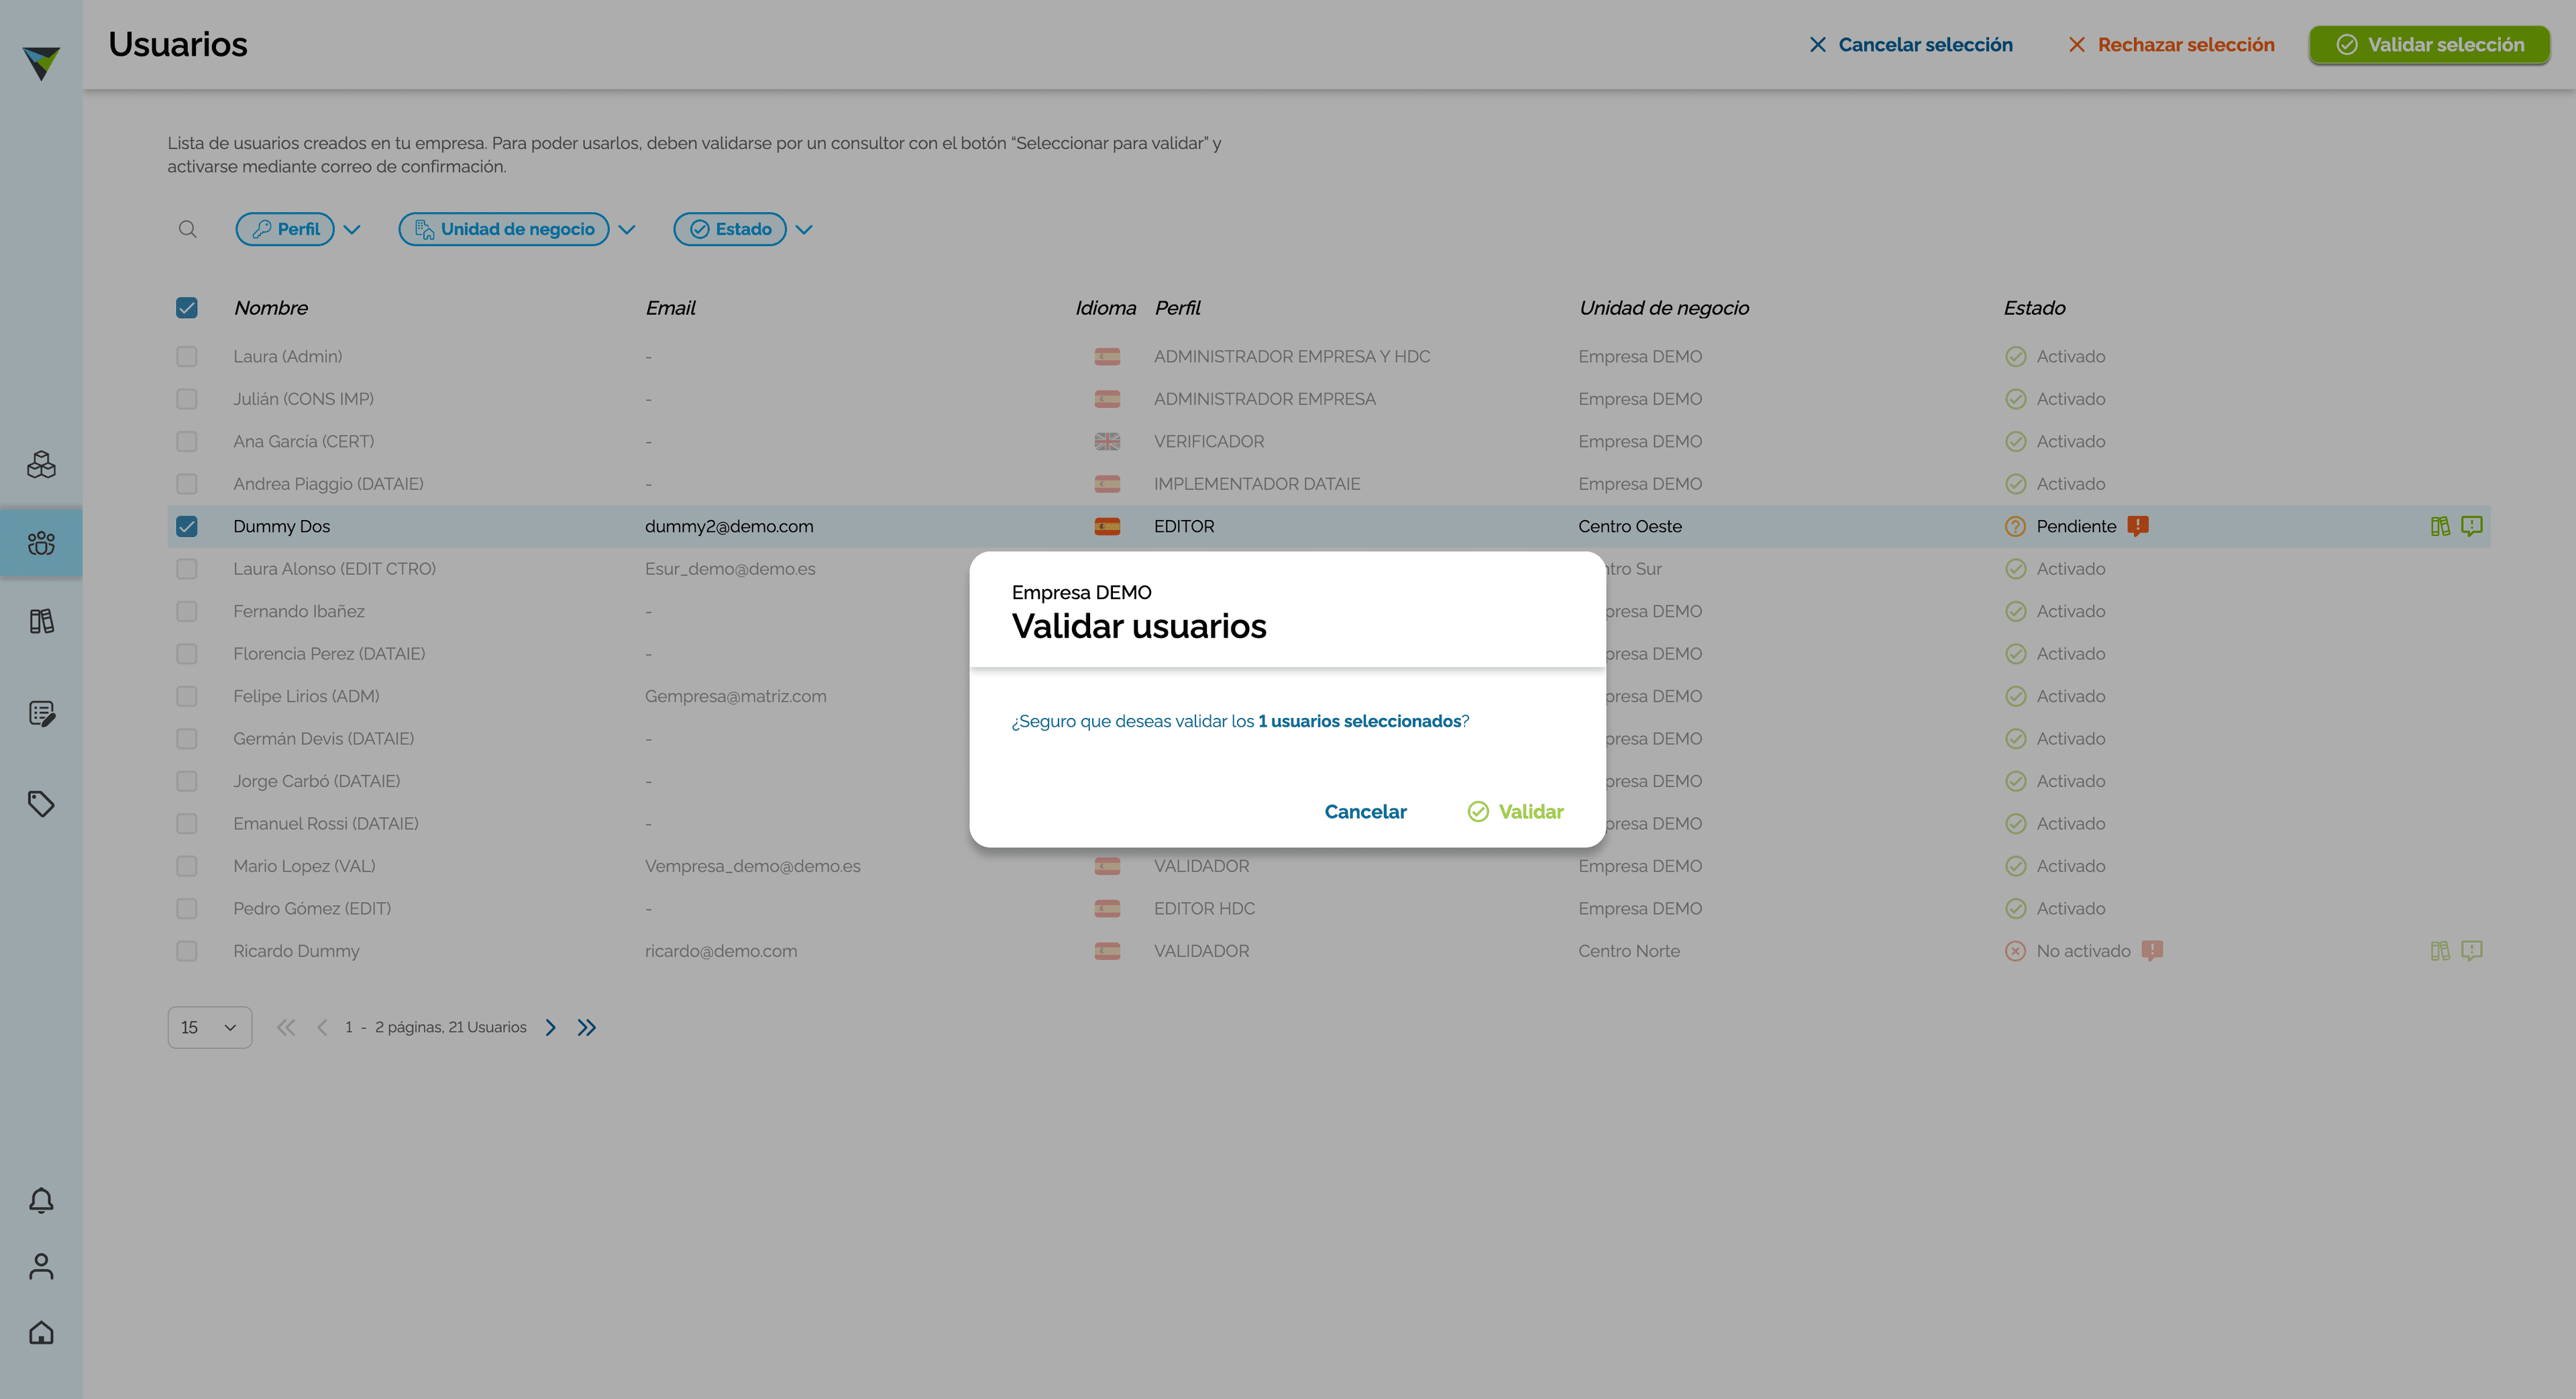
Task: Go to home icon in sidebar
Action: click(x=41, y=1332)
